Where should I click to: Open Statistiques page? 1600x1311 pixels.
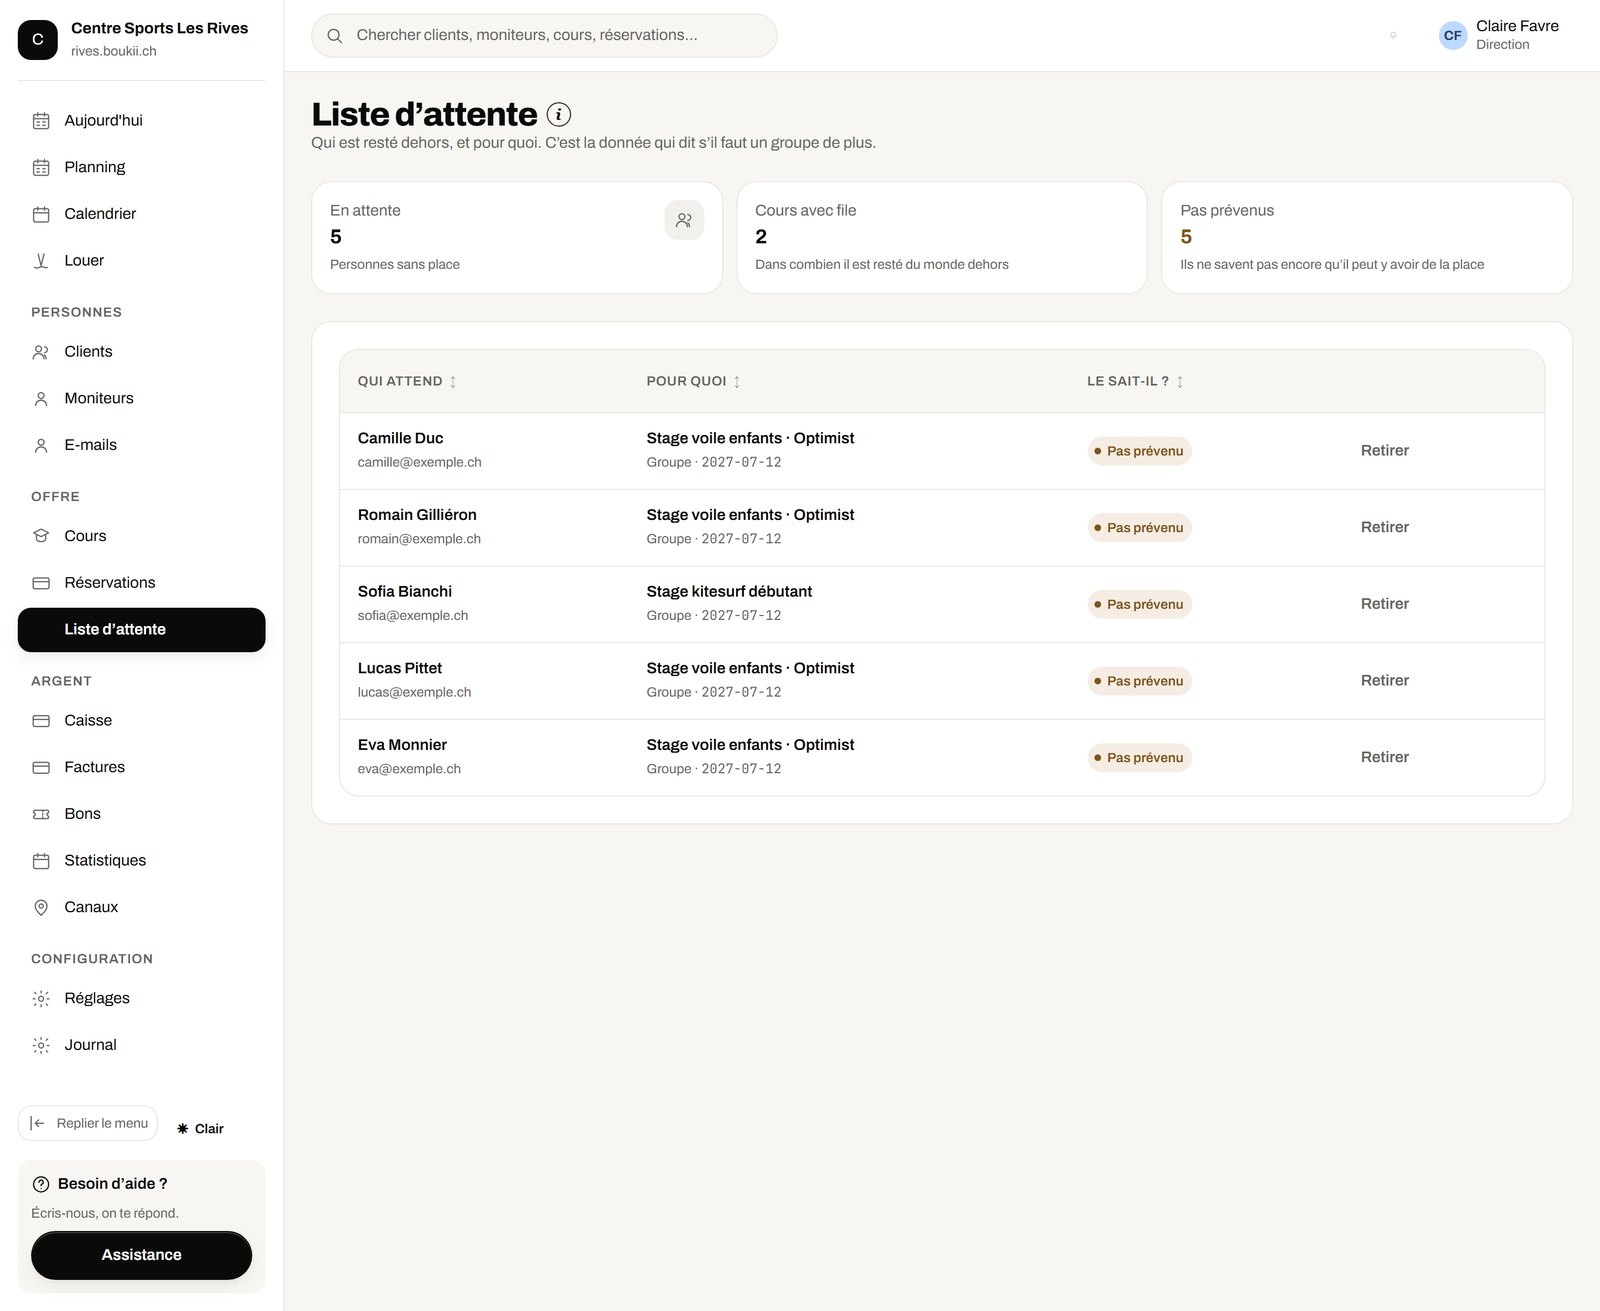[x=141, y=860]
